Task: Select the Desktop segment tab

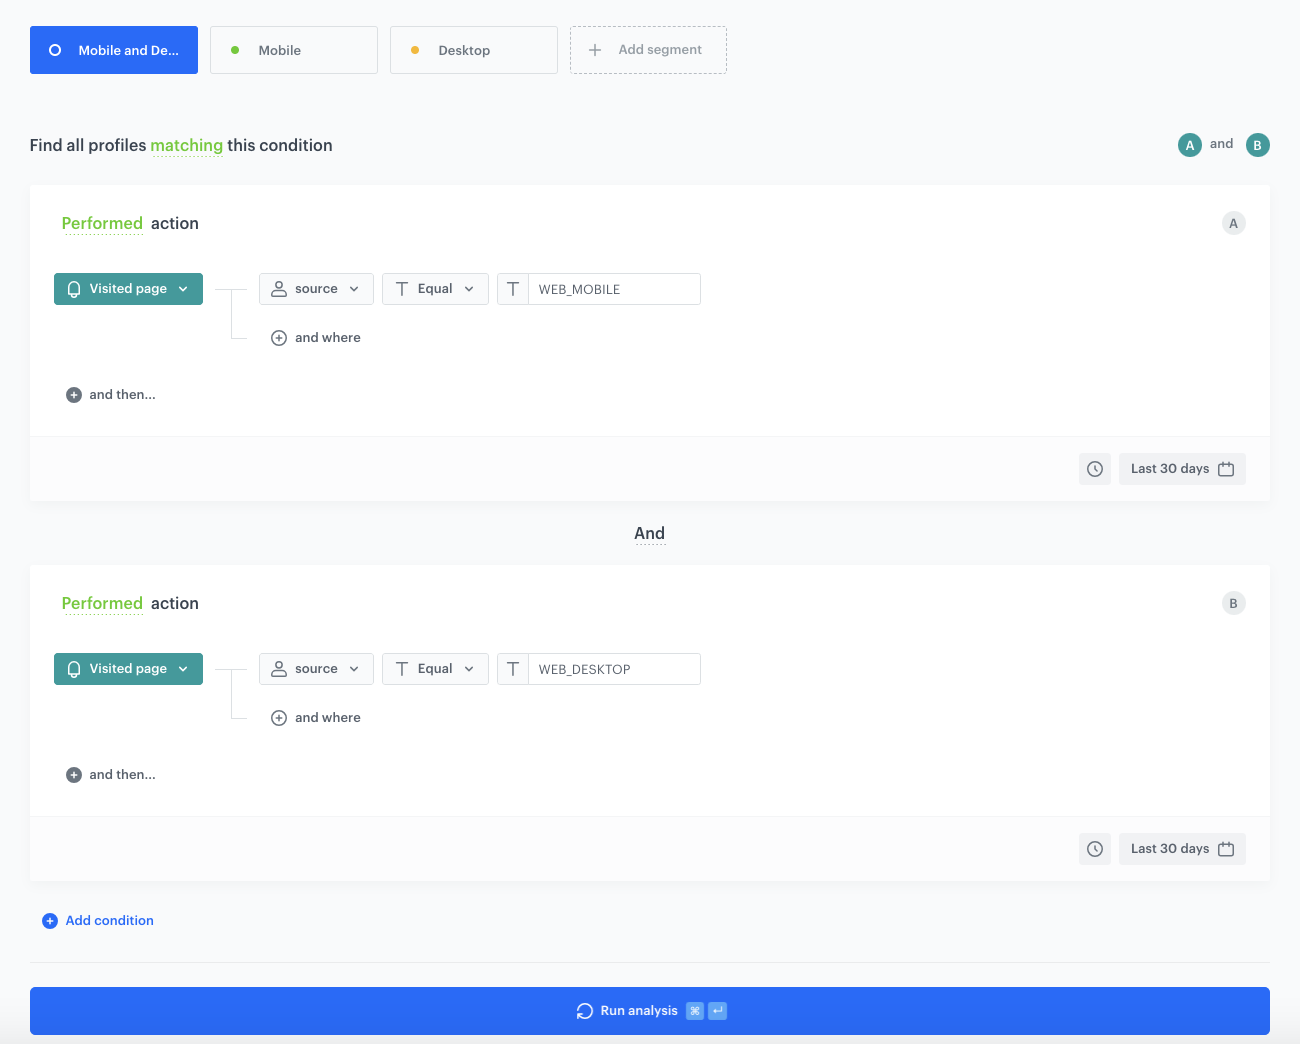Action: tap(473, 50)
